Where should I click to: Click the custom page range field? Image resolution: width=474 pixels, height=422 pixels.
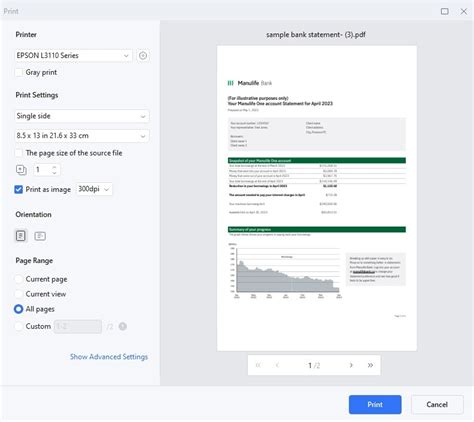point(78,326)
